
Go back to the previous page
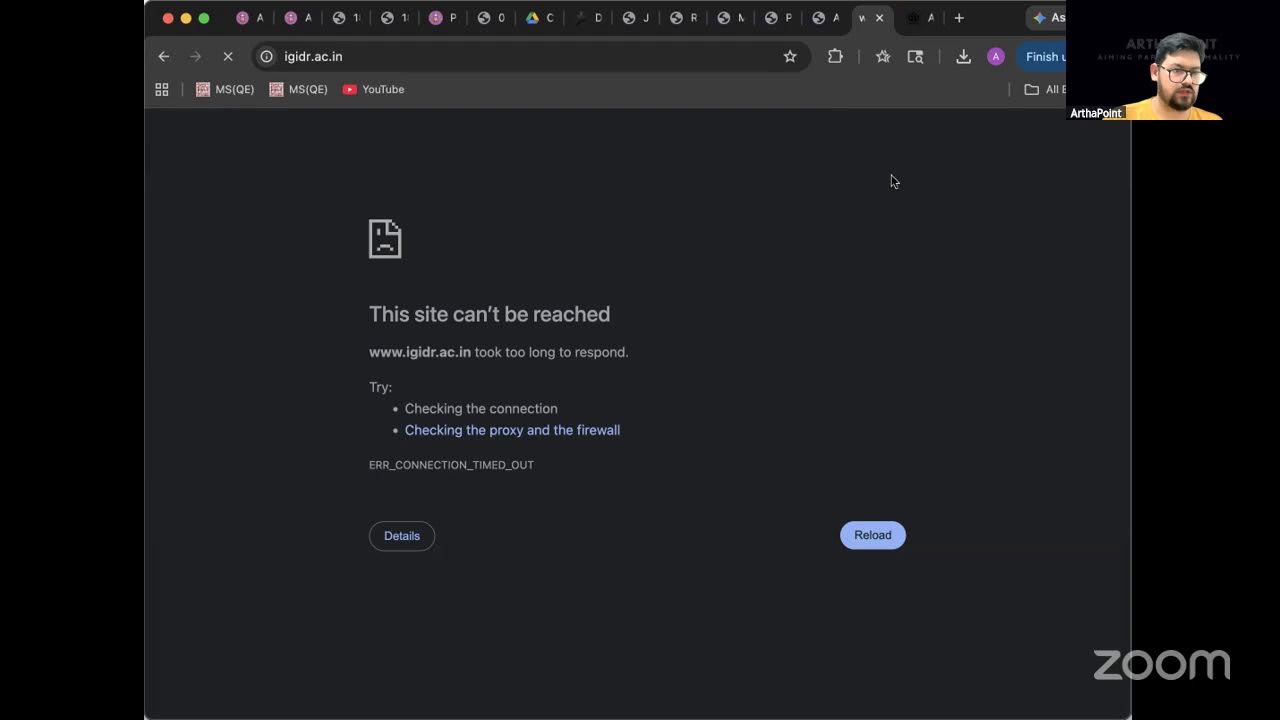(x=164, y=57)
